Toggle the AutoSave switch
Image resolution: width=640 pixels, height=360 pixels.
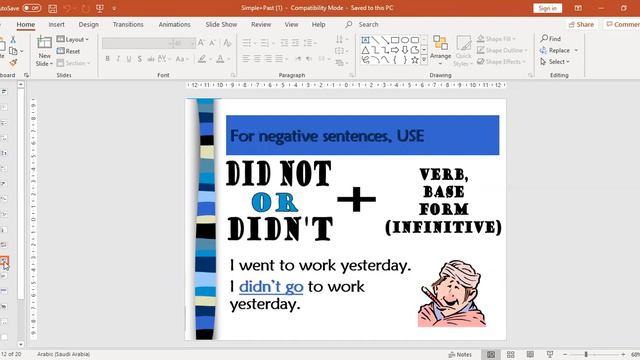32,8
